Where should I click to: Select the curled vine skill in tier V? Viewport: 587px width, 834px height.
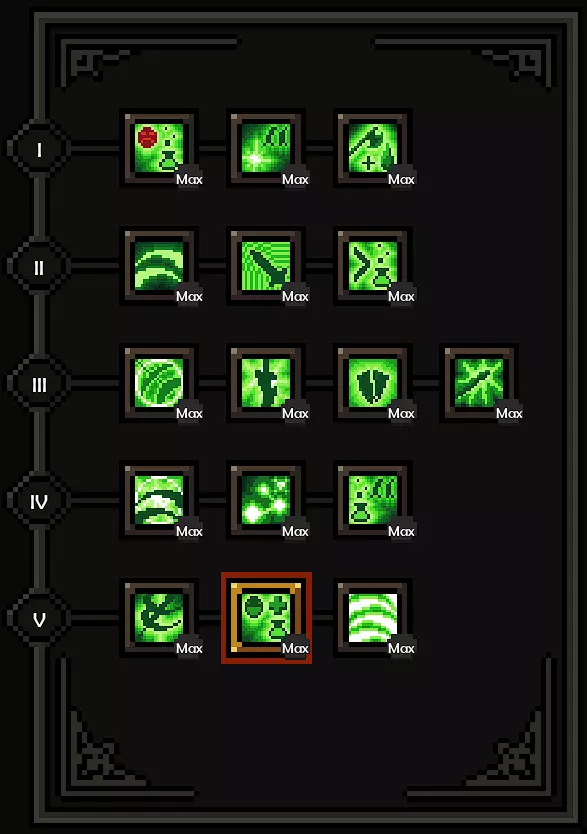click(x=159, y=618)
